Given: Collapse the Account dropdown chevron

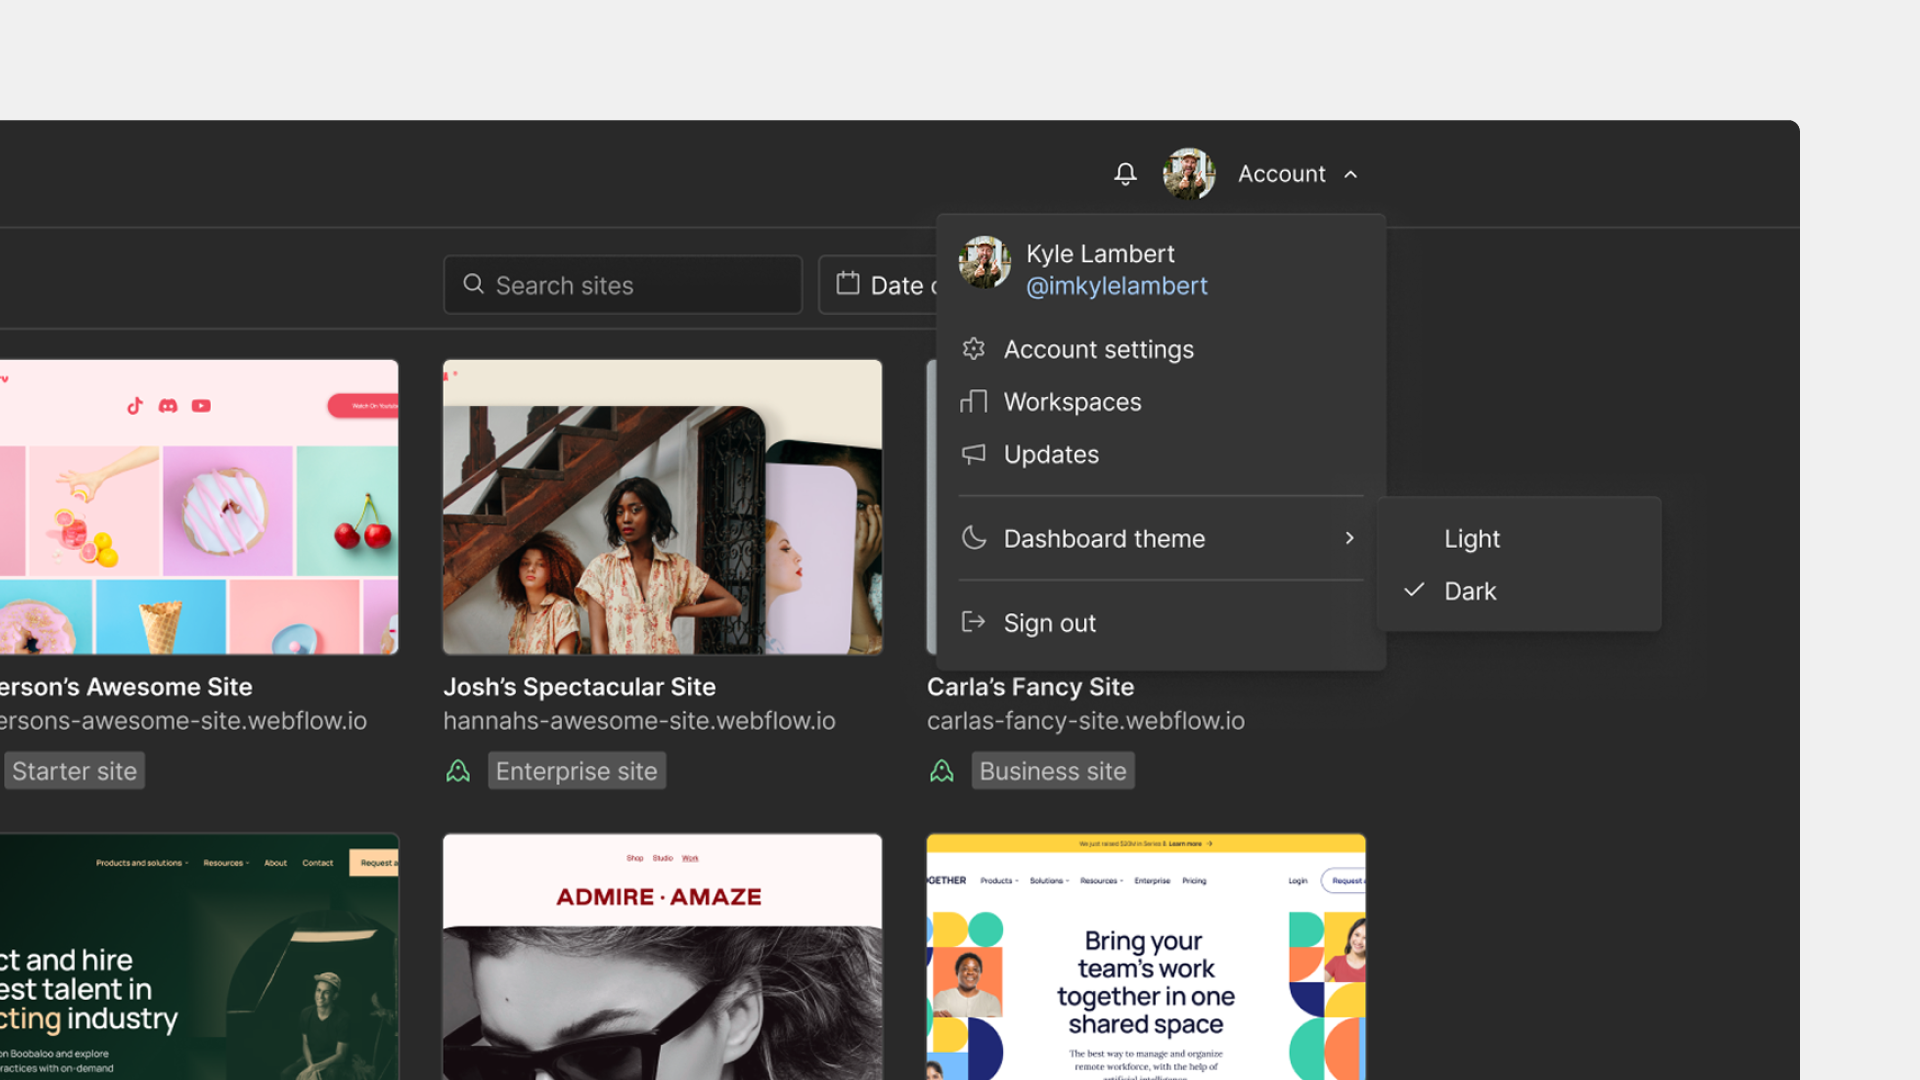Looking at the screenshot, I should (x=1351, y=173).
